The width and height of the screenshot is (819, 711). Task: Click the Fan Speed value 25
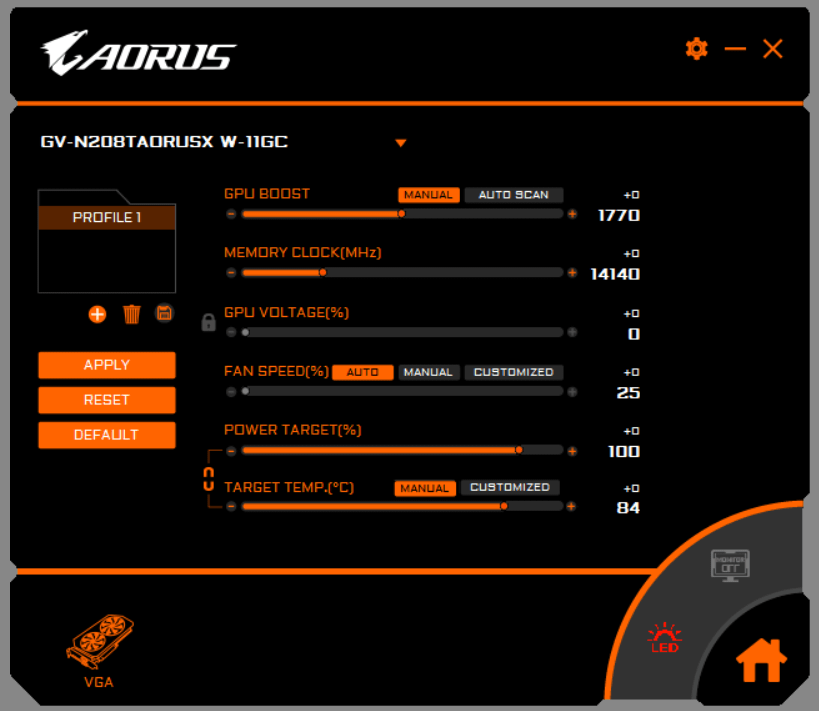(628, 393)
